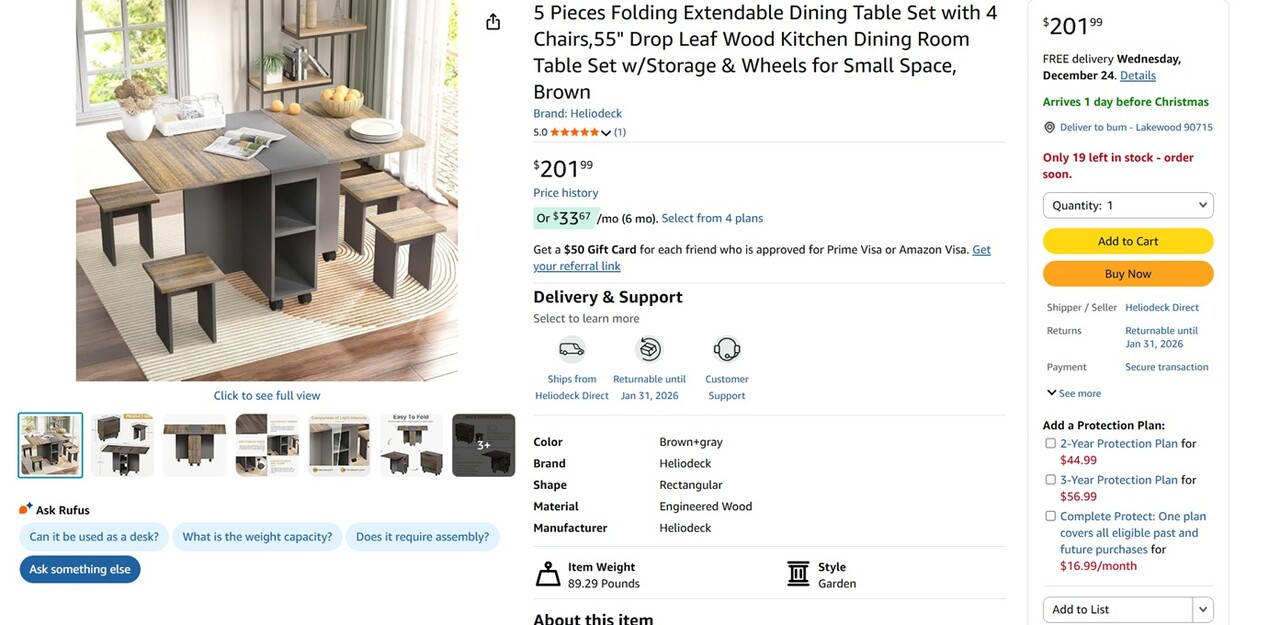Click the Ships from truck icon
This screenshot has height=625, width=1280.
[571, 349]
